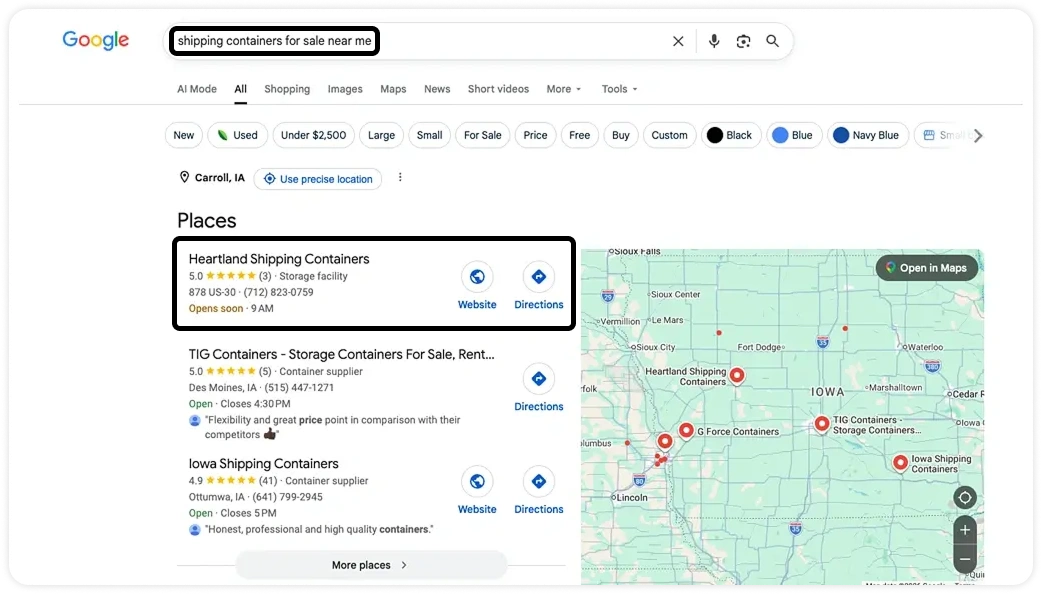Viewport: 1042px width, 594px height.
Task: Click Use precise location button
Action: tap(318, 179)
